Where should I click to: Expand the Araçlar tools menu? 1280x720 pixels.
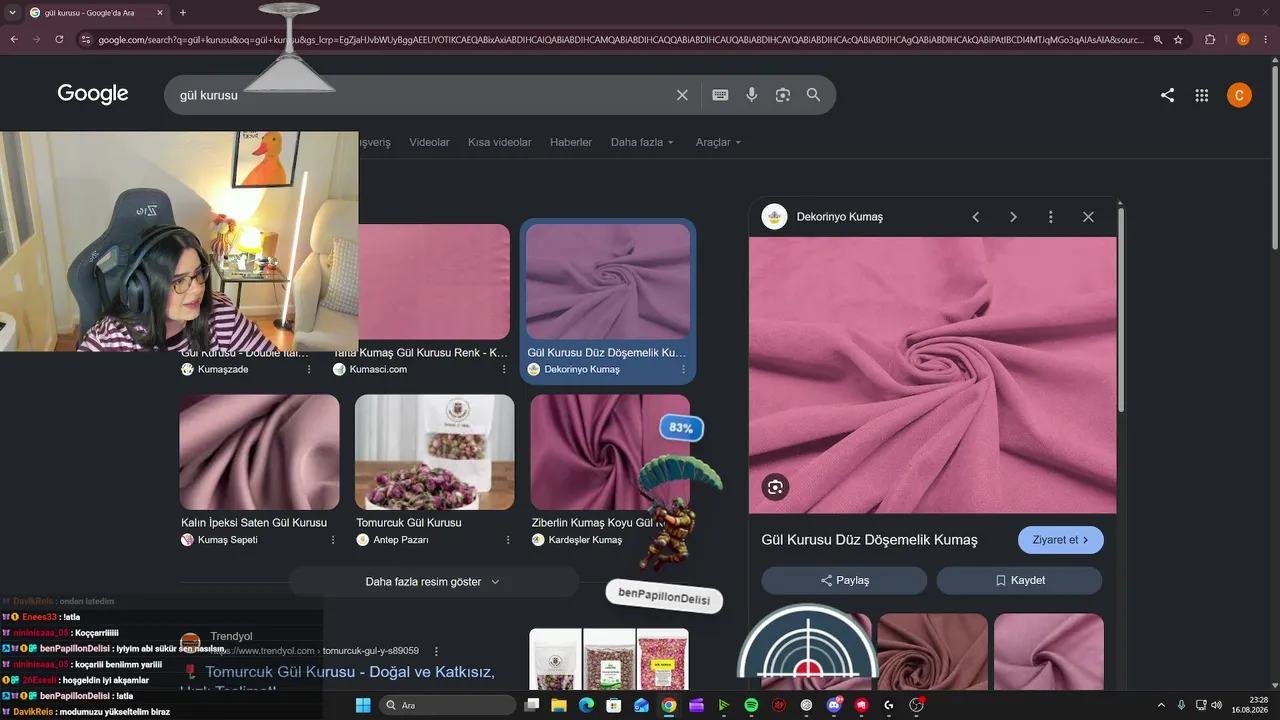[718, 142]
